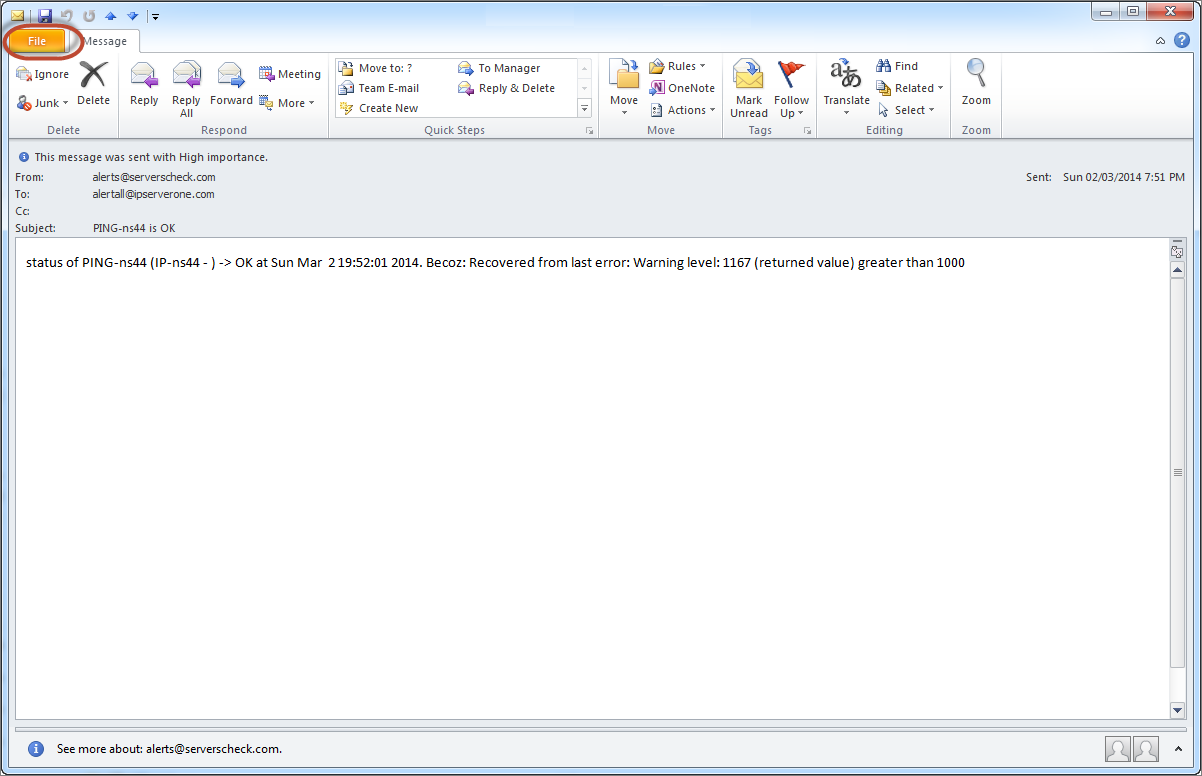This screenshot has height=776, width=1202.
Task: Run the To Manager quick step
Action: click(499, 68)
